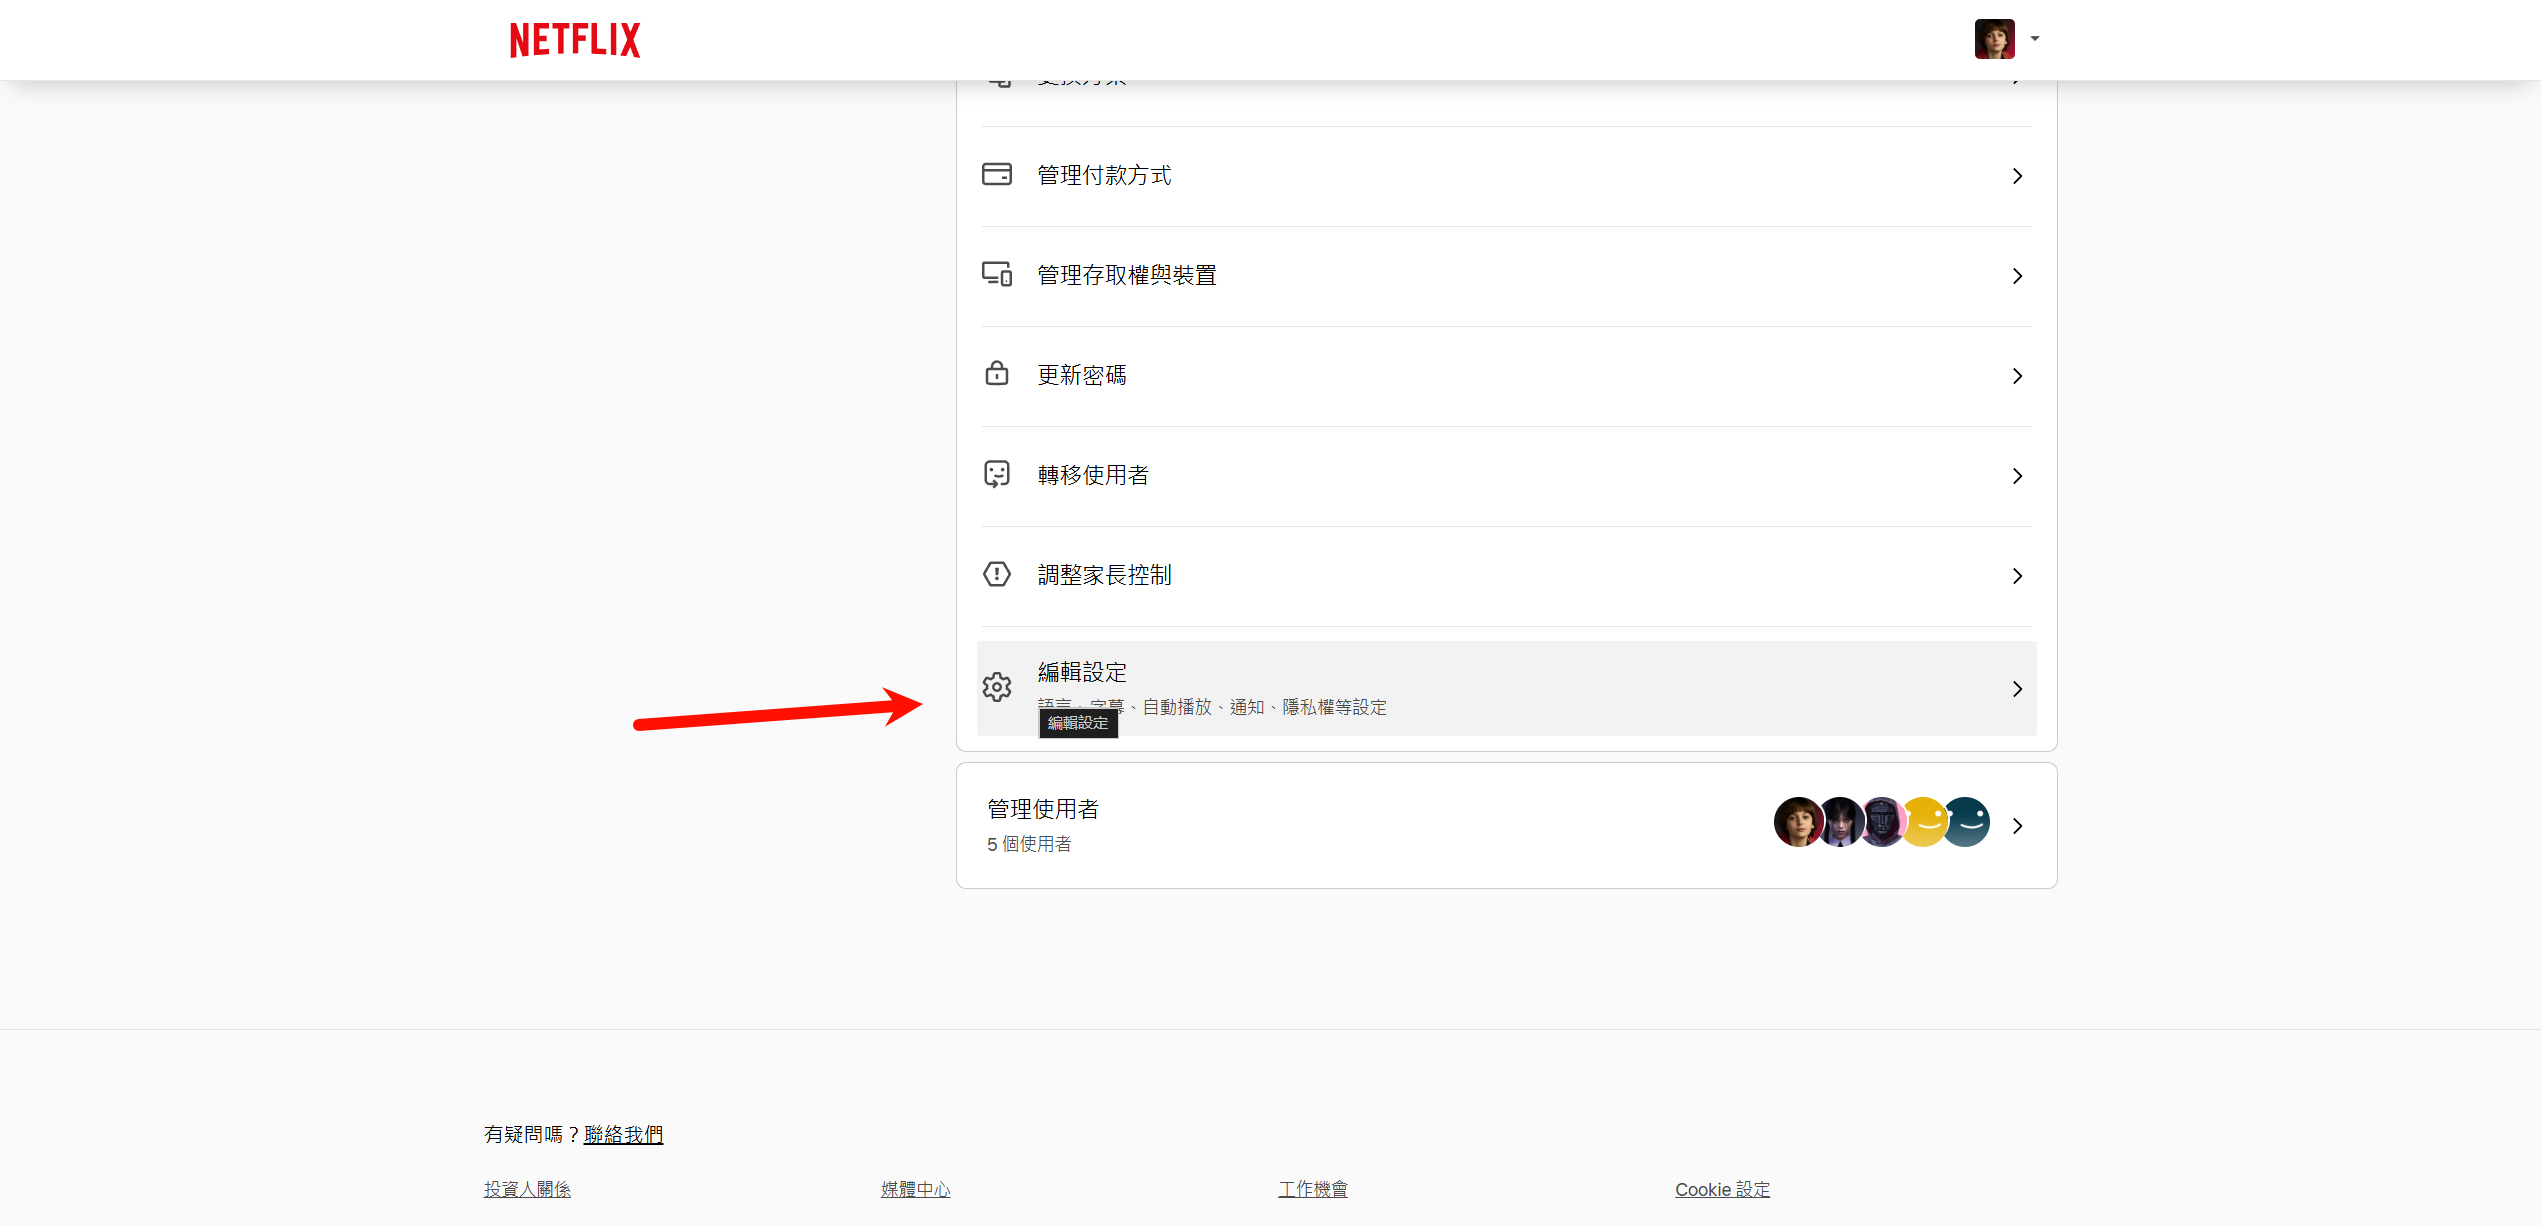This screenshot has width=2541, height=1226.
Task: Click the credit card icon for 管理付款方式
Action: [996, 175]
